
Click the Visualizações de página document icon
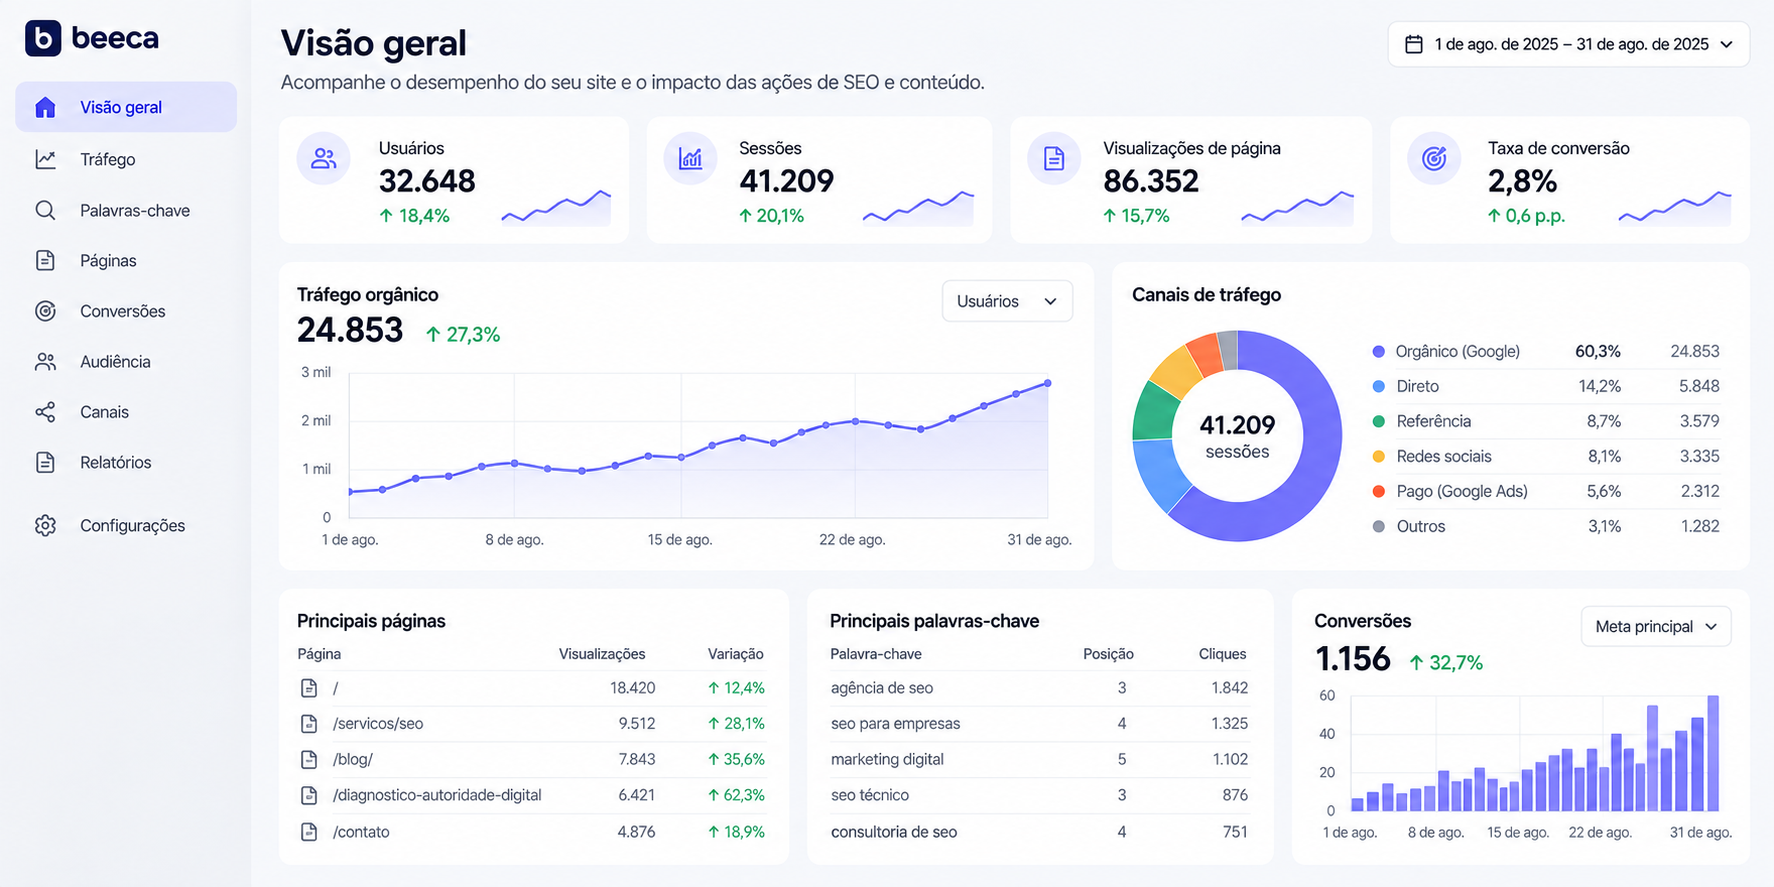1054,158
